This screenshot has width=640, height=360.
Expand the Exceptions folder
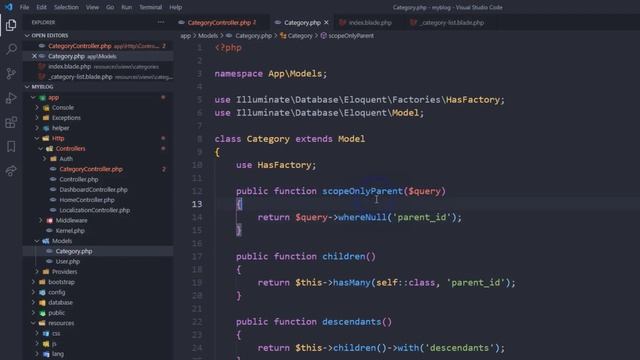(37, 118)
